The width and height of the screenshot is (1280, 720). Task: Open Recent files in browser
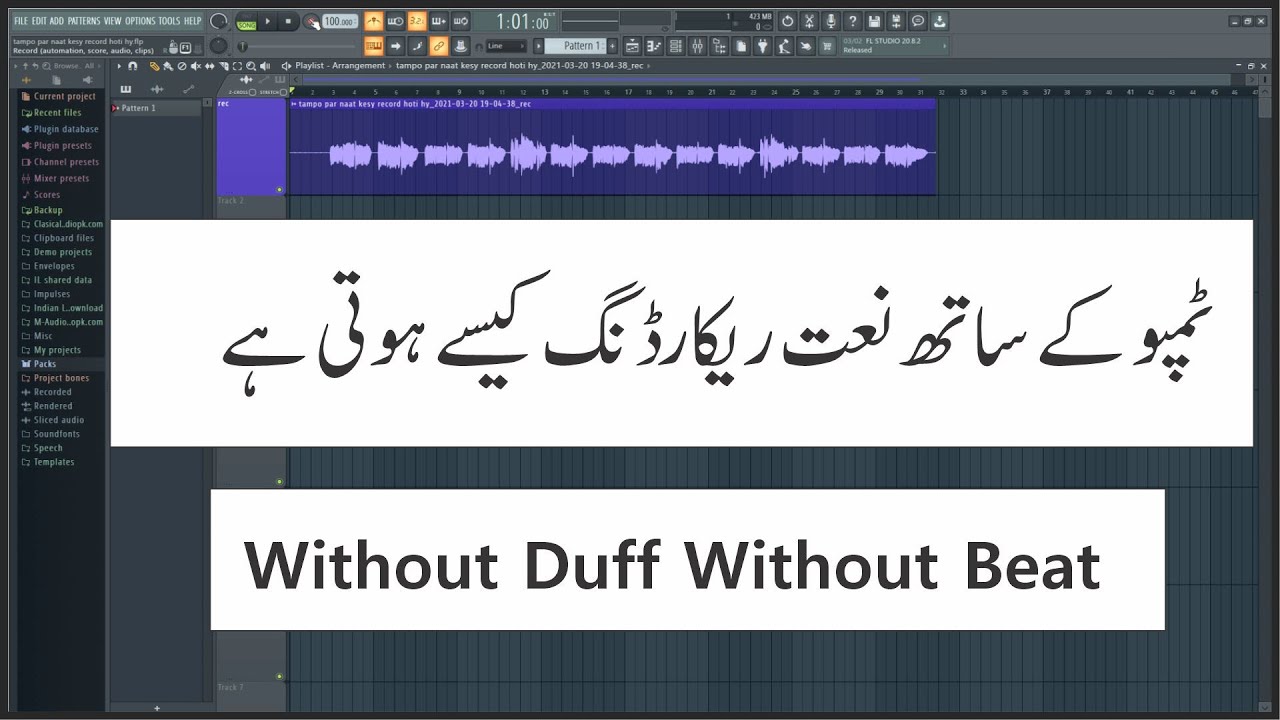(x=51, y=113)
